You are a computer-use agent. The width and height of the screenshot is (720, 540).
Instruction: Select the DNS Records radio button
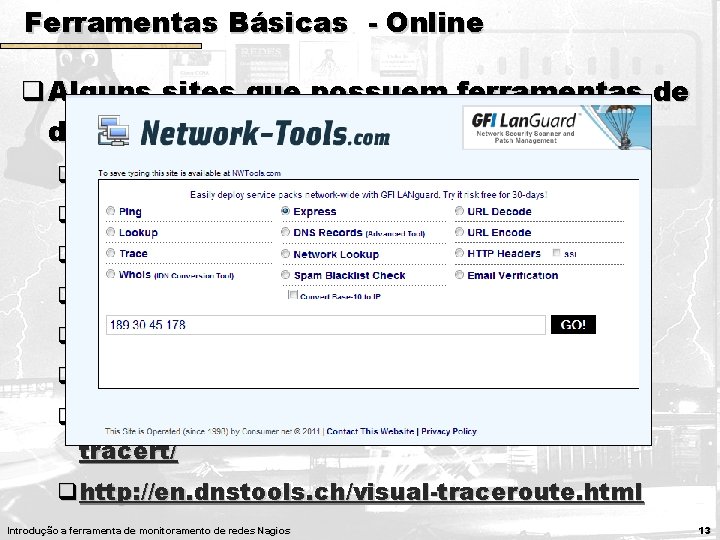coord(286,232)
